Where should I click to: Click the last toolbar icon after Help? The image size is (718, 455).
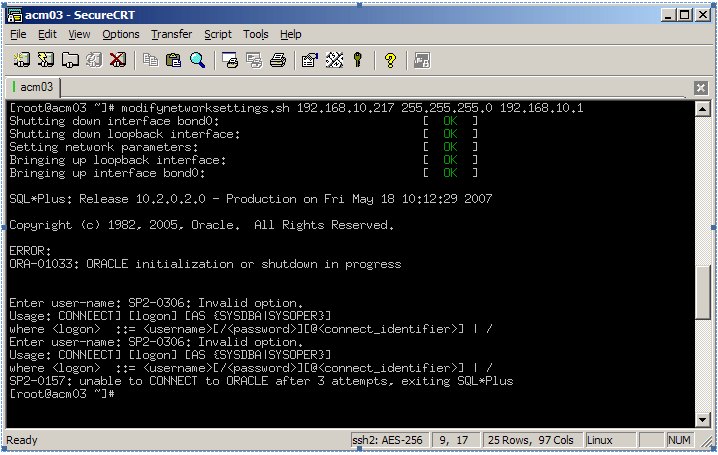pos(422,60)
